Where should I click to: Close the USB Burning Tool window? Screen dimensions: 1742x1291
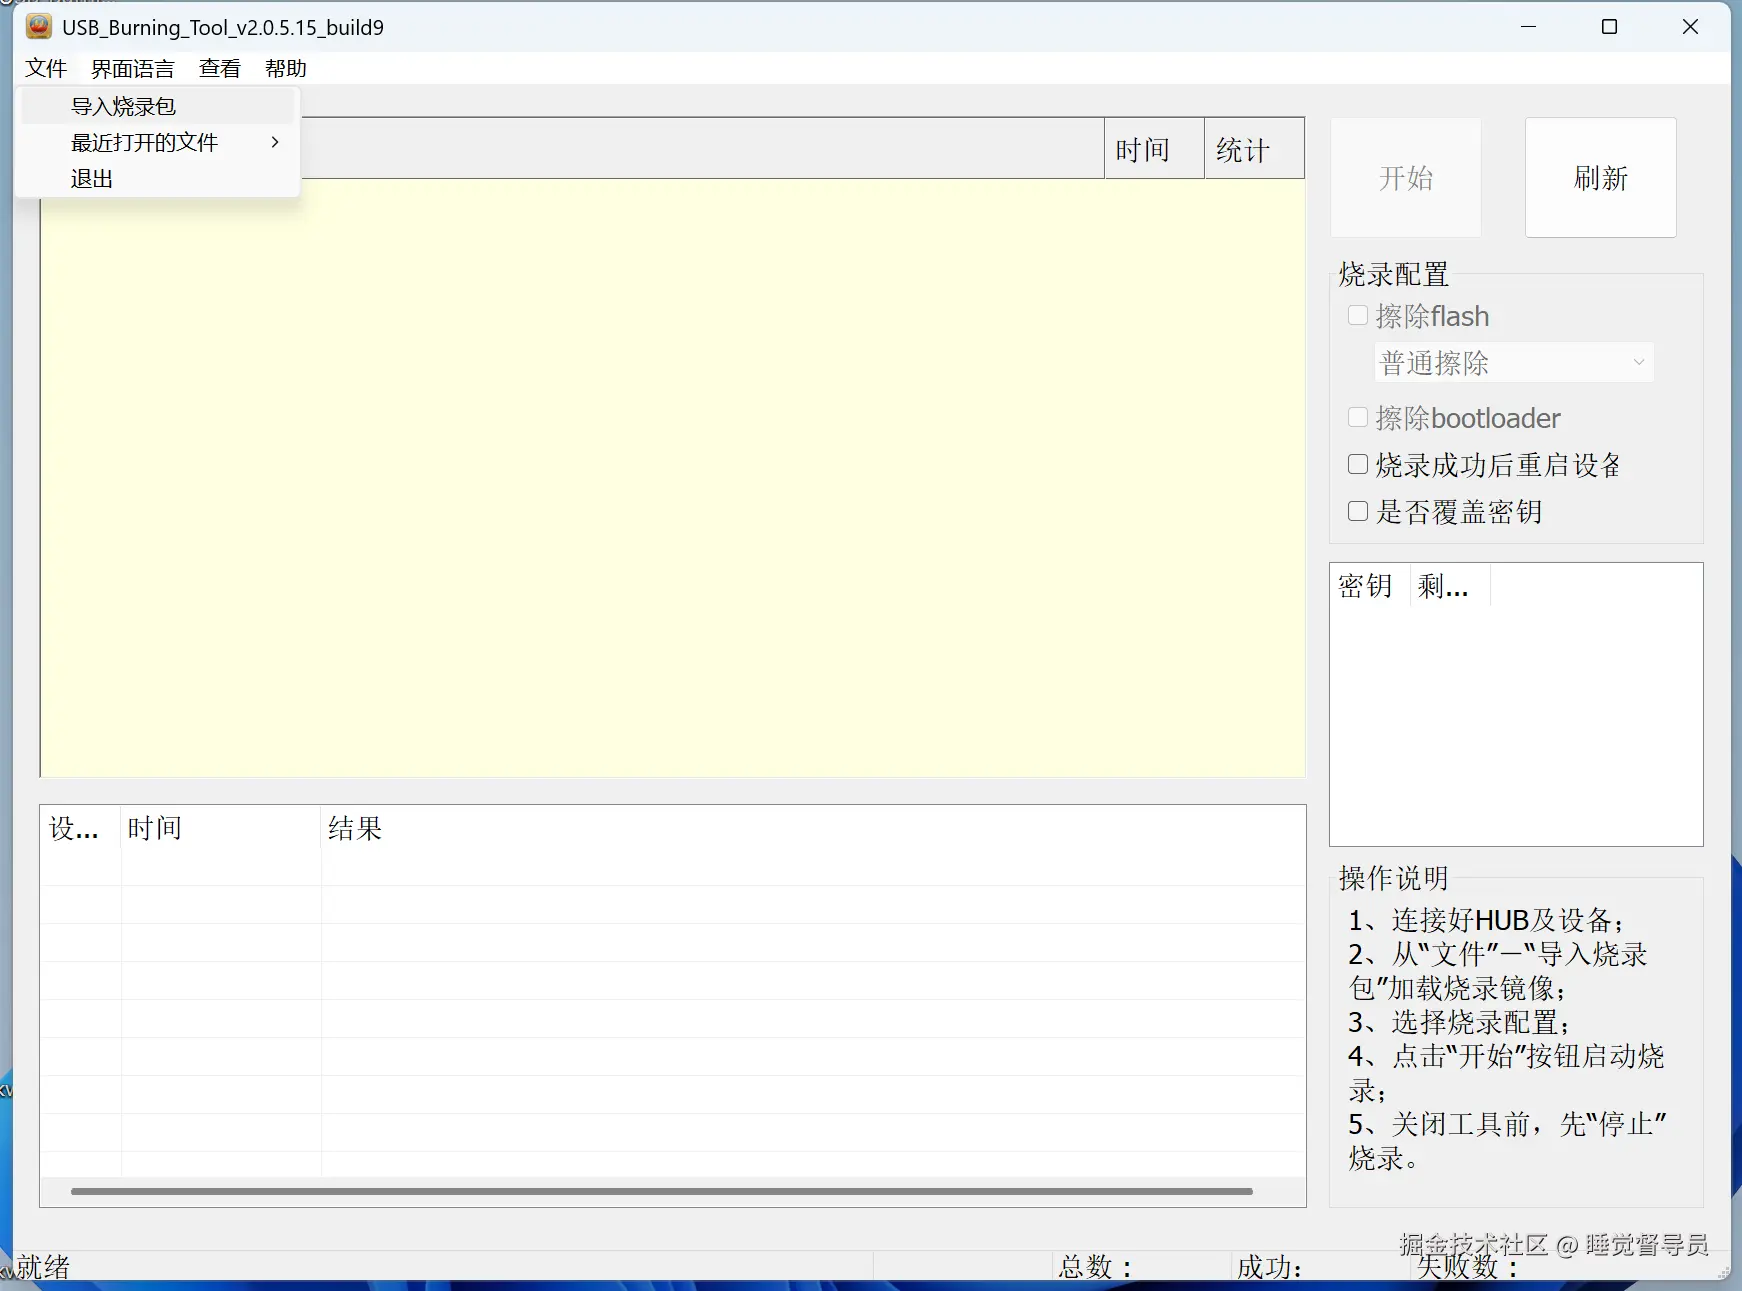point(1690,27)
